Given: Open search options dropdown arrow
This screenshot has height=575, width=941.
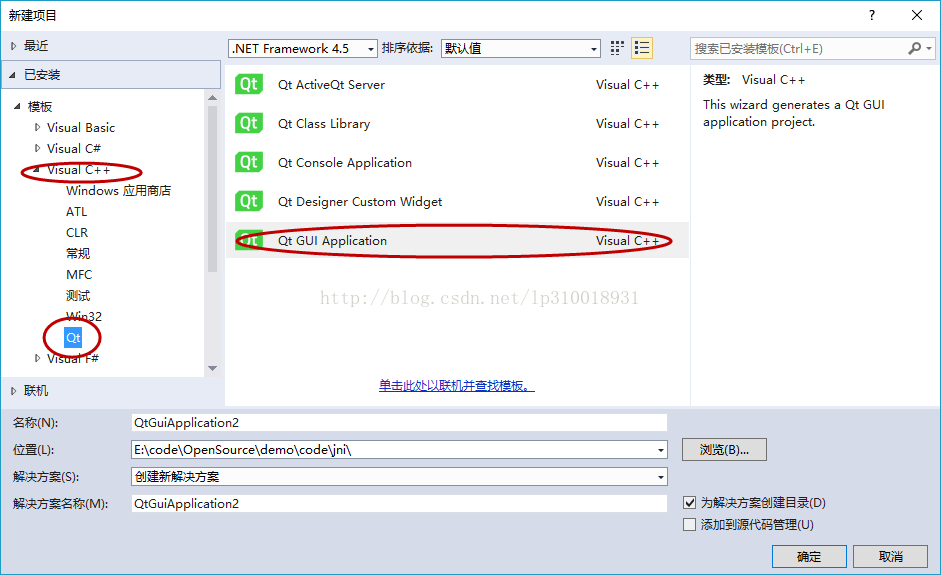Looking at the screenshot, I should [929, 48].
